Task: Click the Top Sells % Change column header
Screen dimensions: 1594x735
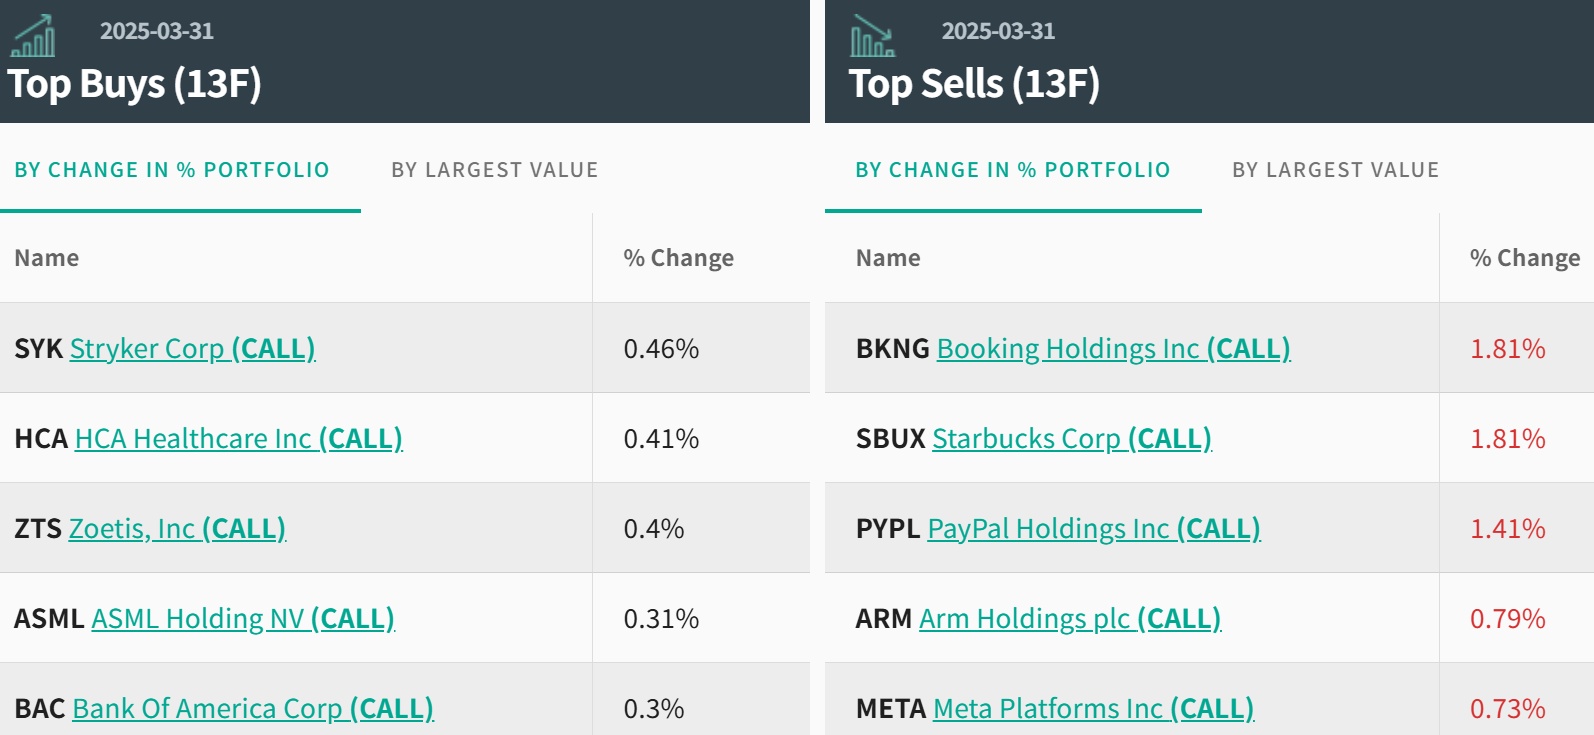Action: pyautogui.click(x=1524, y=258)
